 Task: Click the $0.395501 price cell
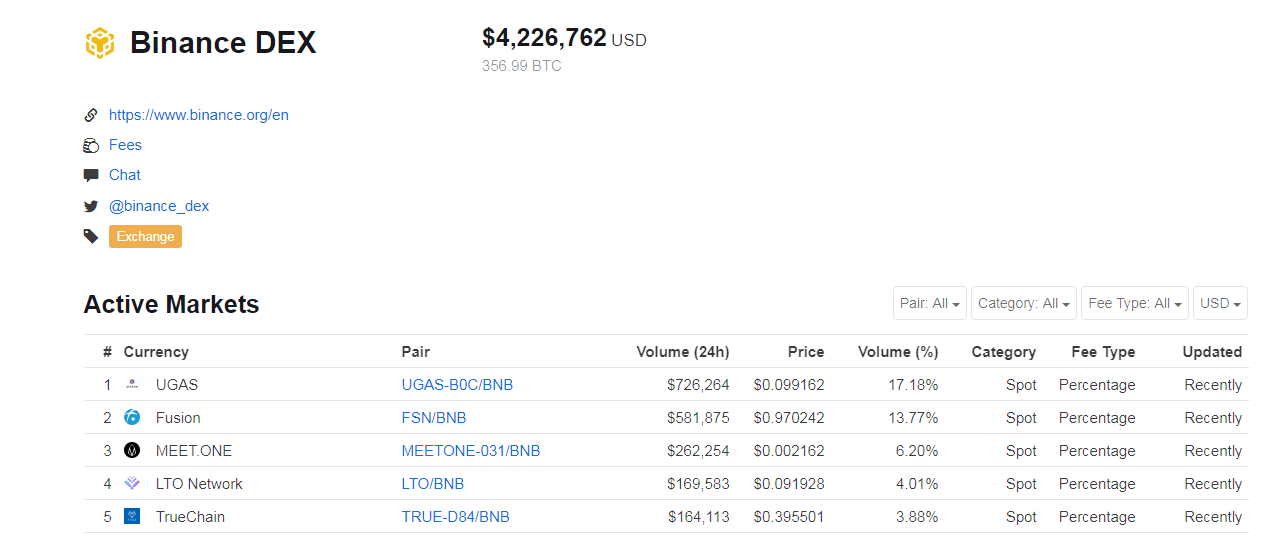pyautogui.click(x=789, y=517)
